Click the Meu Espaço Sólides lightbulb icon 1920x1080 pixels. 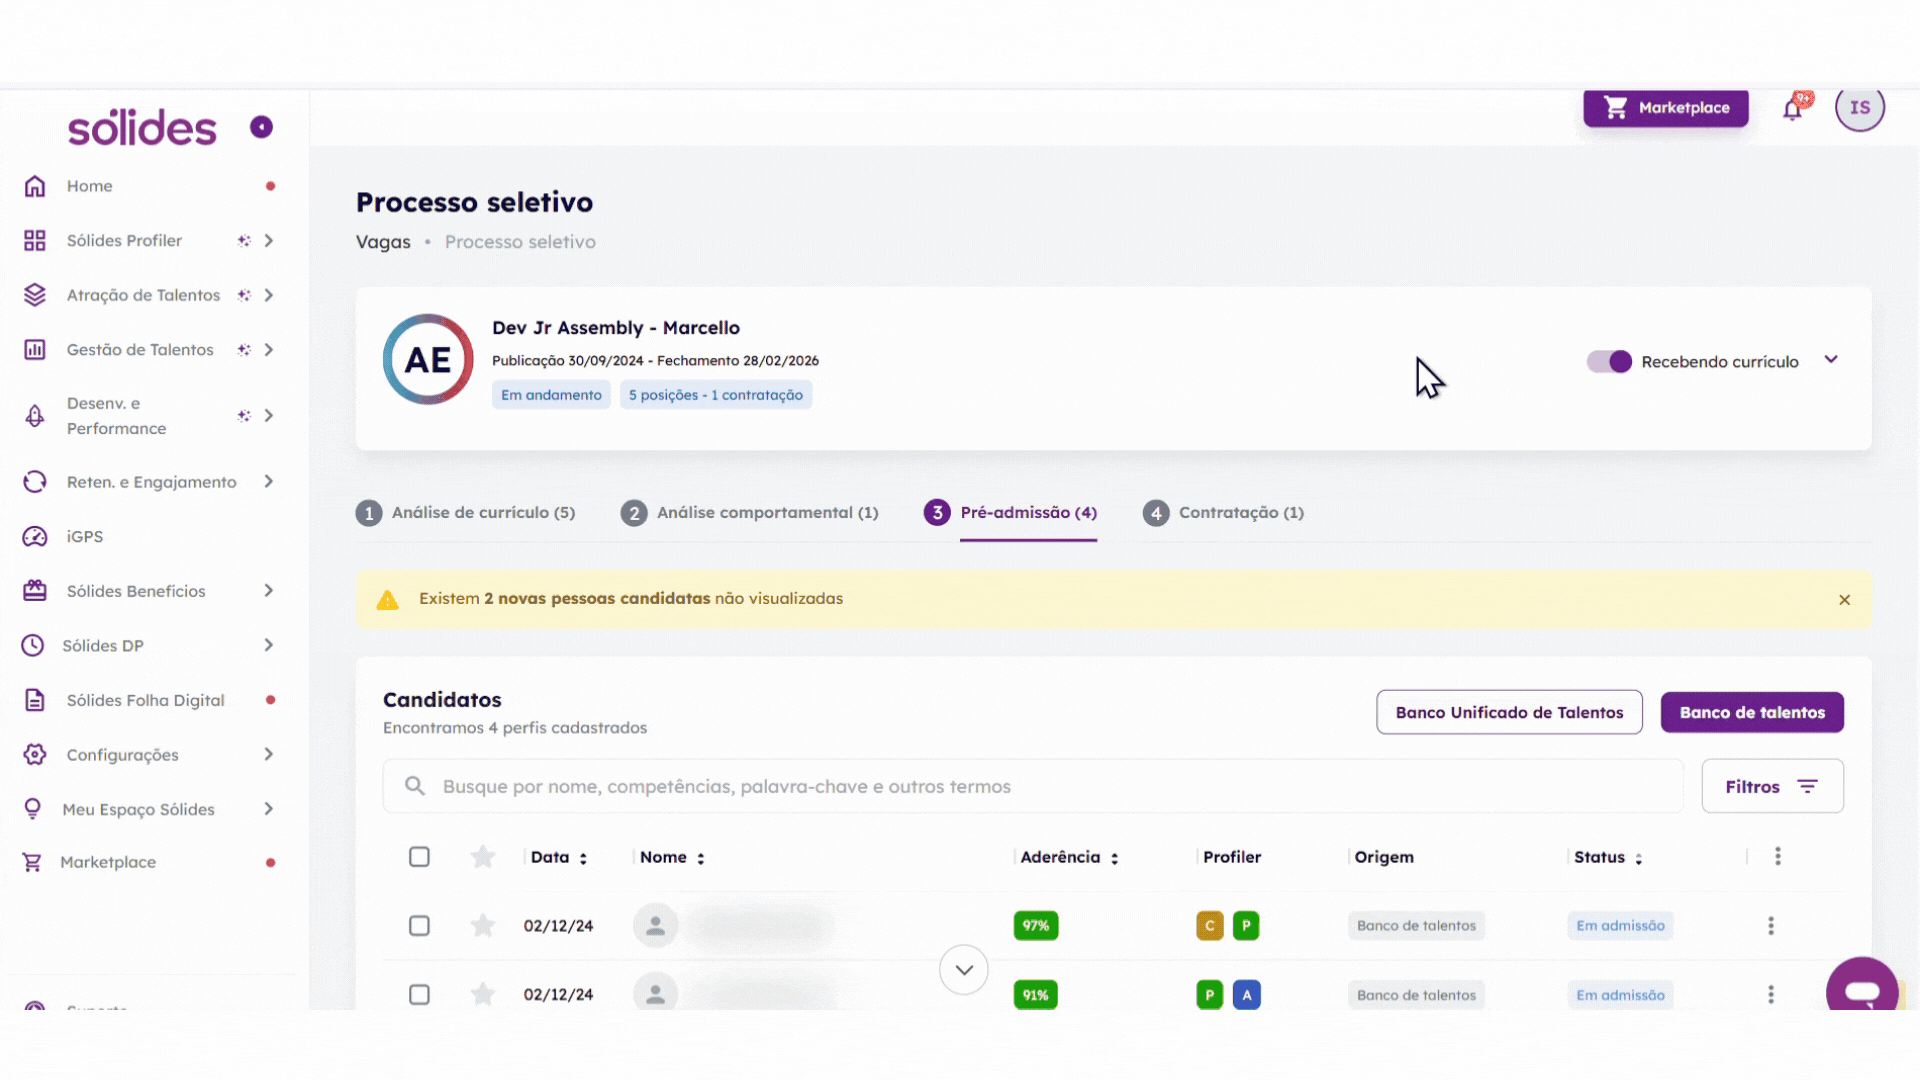(x=33, y=809)
